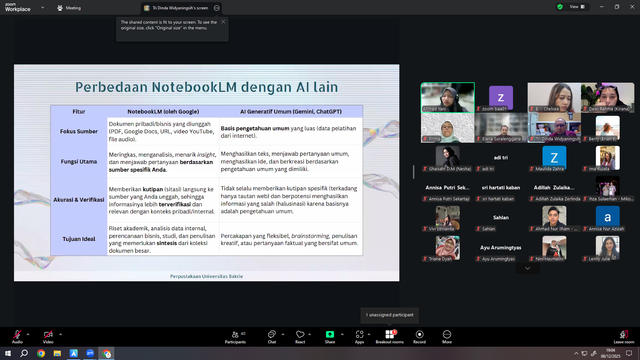Switch to the Meeting tab
640x360 pixels.
click(x=69, y=8)
